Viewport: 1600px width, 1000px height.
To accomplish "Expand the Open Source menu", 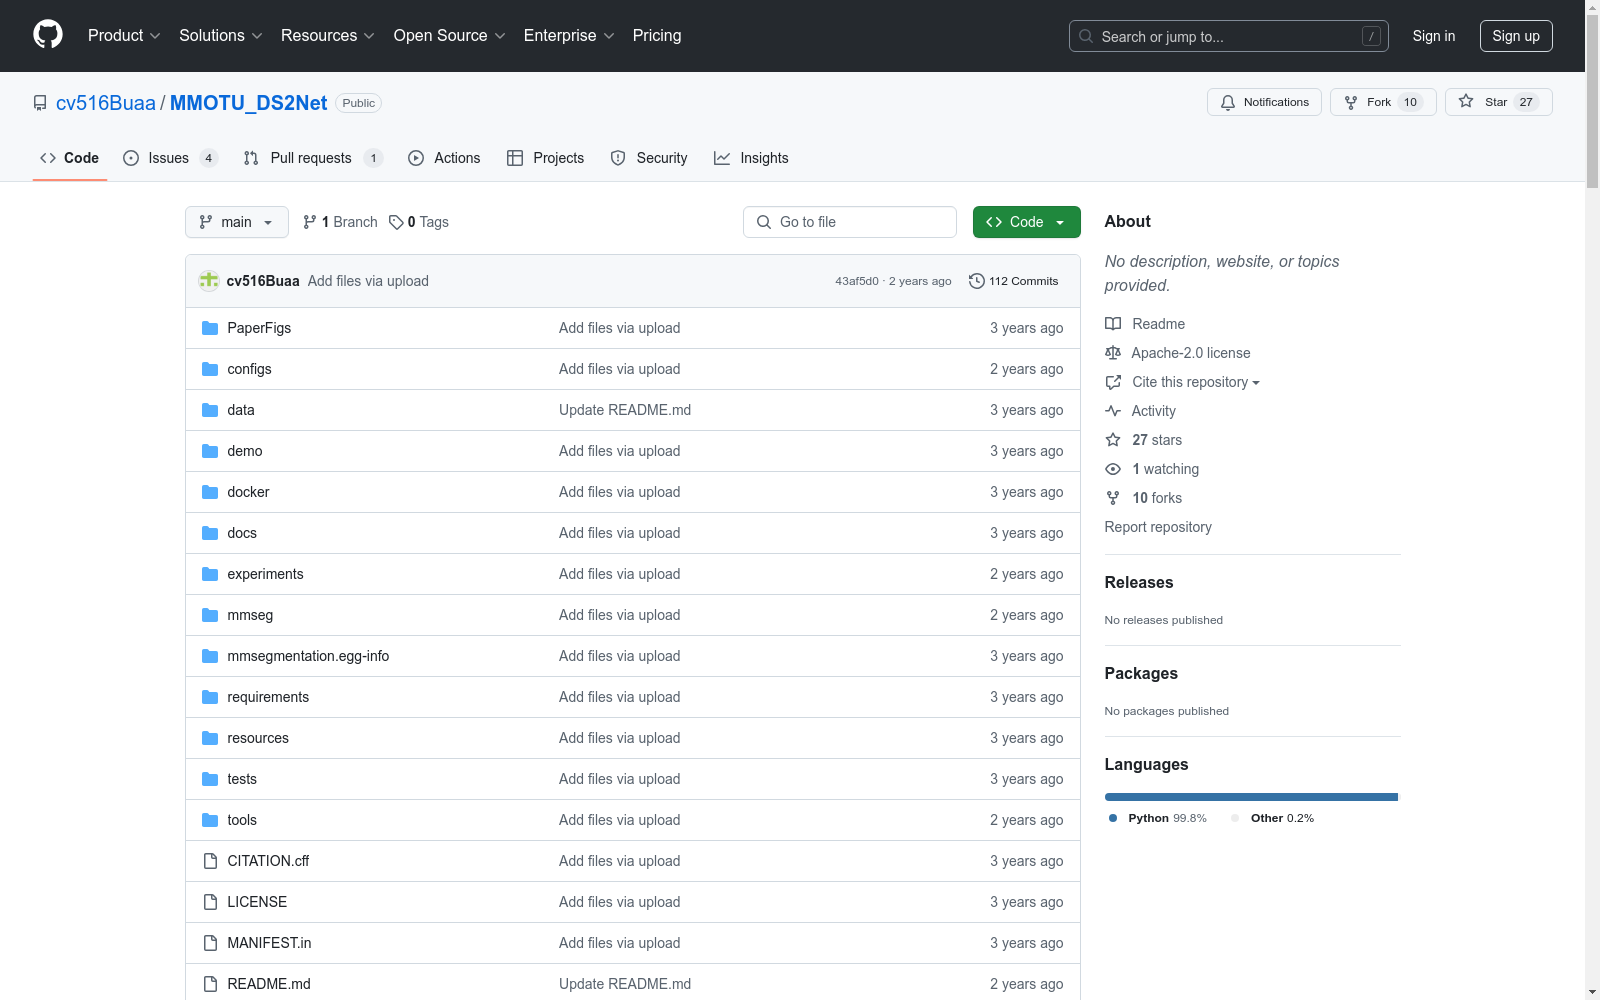I will point(450,35).
